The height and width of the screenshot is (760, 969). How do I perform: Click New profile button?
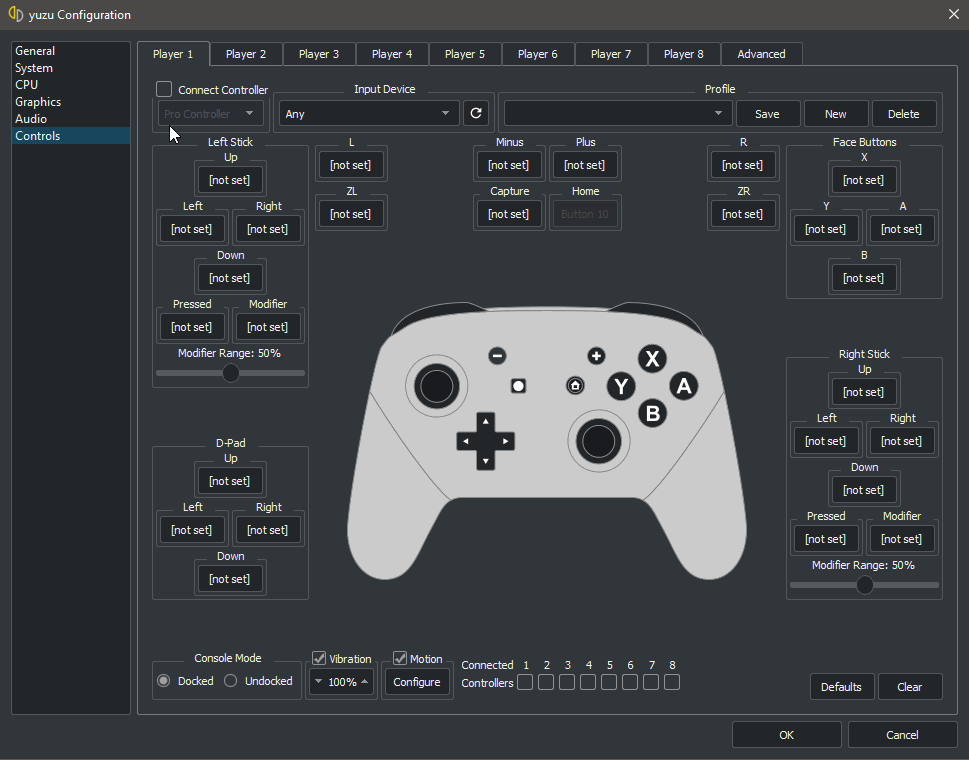[x=836, y=114]
